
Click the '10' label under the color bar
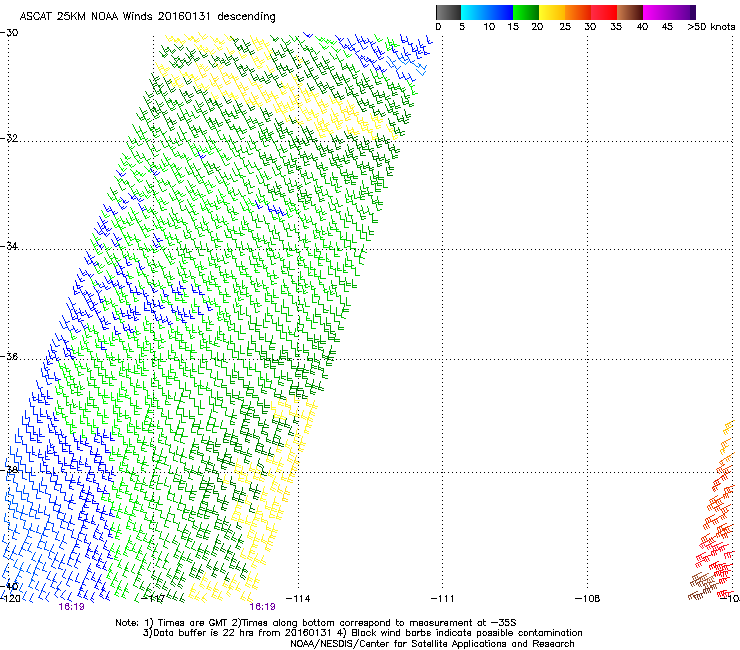[489, 27]
